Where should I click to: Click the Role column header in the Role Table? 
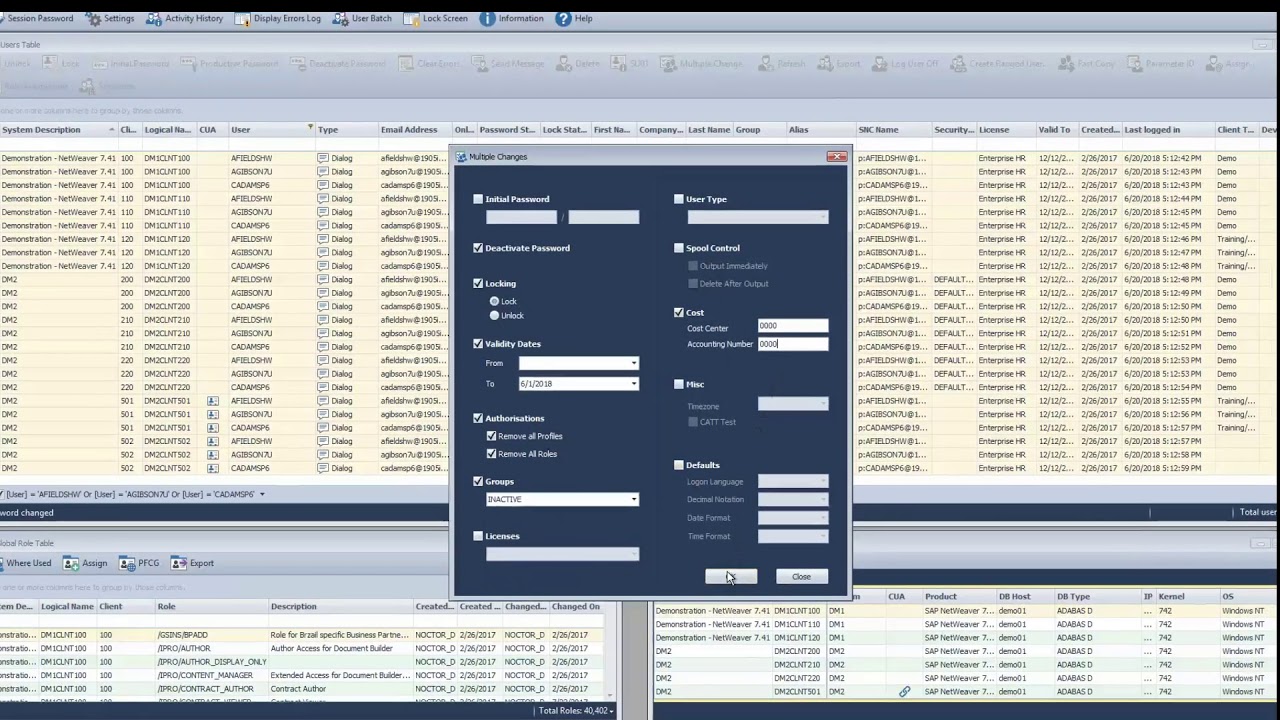pyautogui.click(x=210, y=606)
